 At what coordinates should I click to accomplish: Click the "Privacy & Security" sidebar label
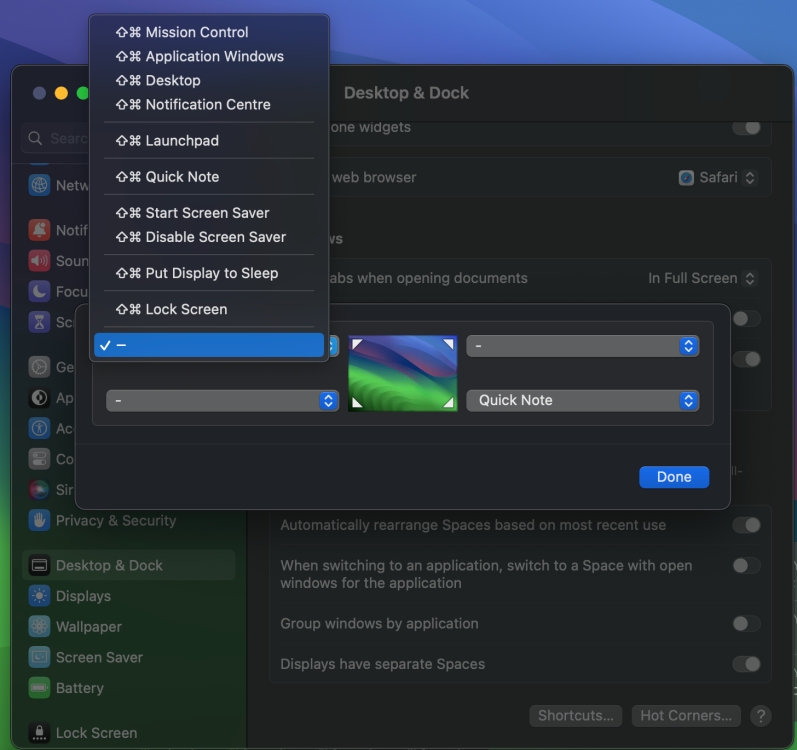[x=116, y=521]
